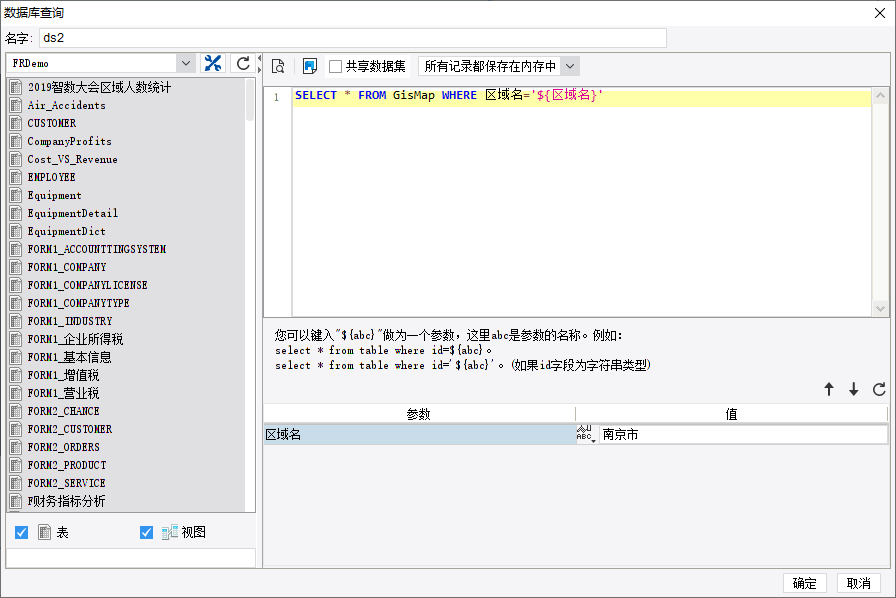Viewport: 896px width, 598px height.
Task: Refresh the parameter list
Action: (x=879, y=389)
